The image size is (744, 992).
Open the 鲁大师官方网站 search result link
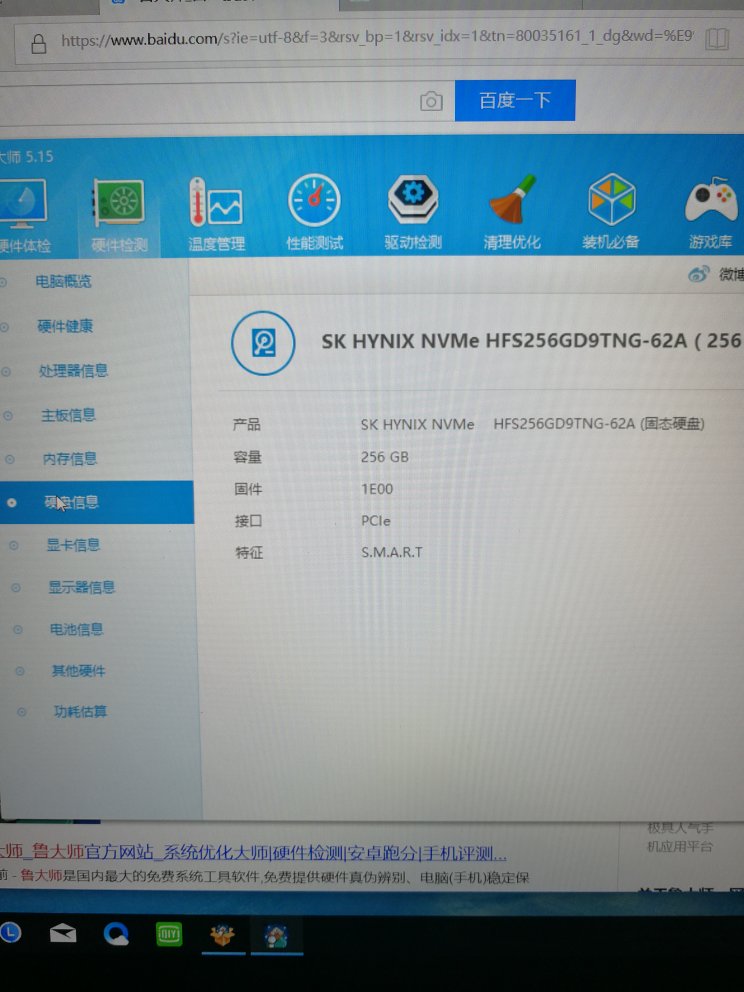pyautogui.click(x=253, y=853)
